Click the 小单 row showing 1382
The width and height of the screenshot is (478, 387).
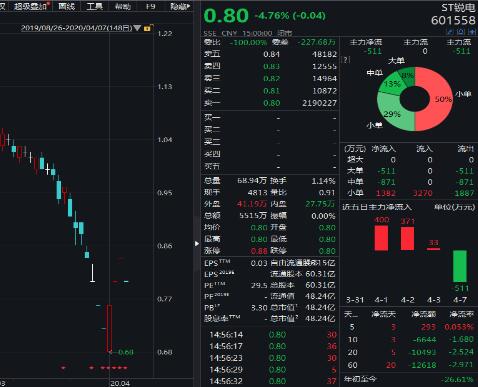point(409,193)
